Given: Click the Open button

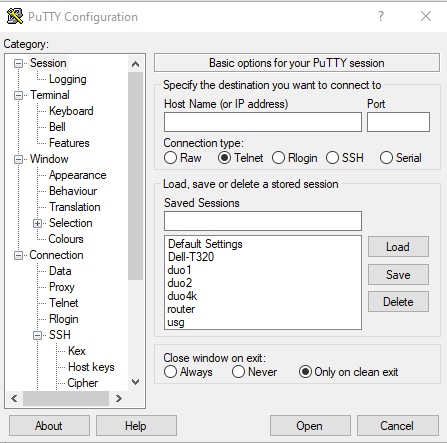Looking at the screenshot, I should 310,426.
